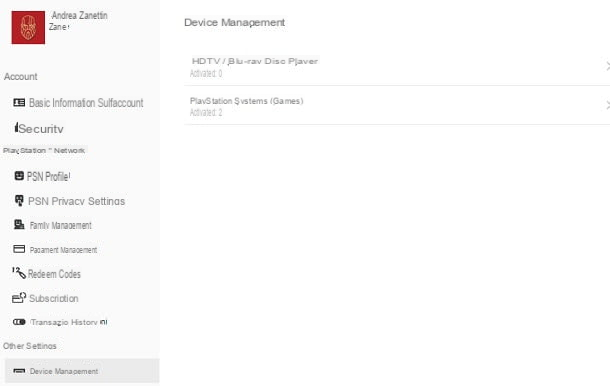Click the Transaction History icon
The height and width of the screenshot is (386, 610).
[19, 322]
